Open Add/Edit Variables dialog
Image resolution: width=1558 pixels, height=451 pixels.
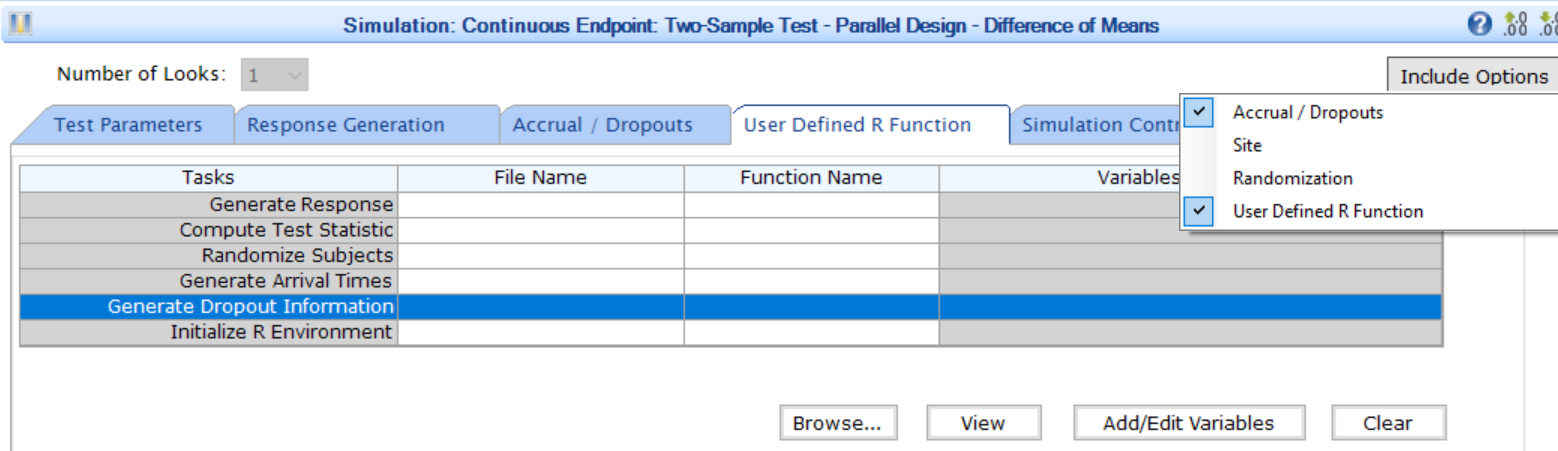coord(1188,423)
